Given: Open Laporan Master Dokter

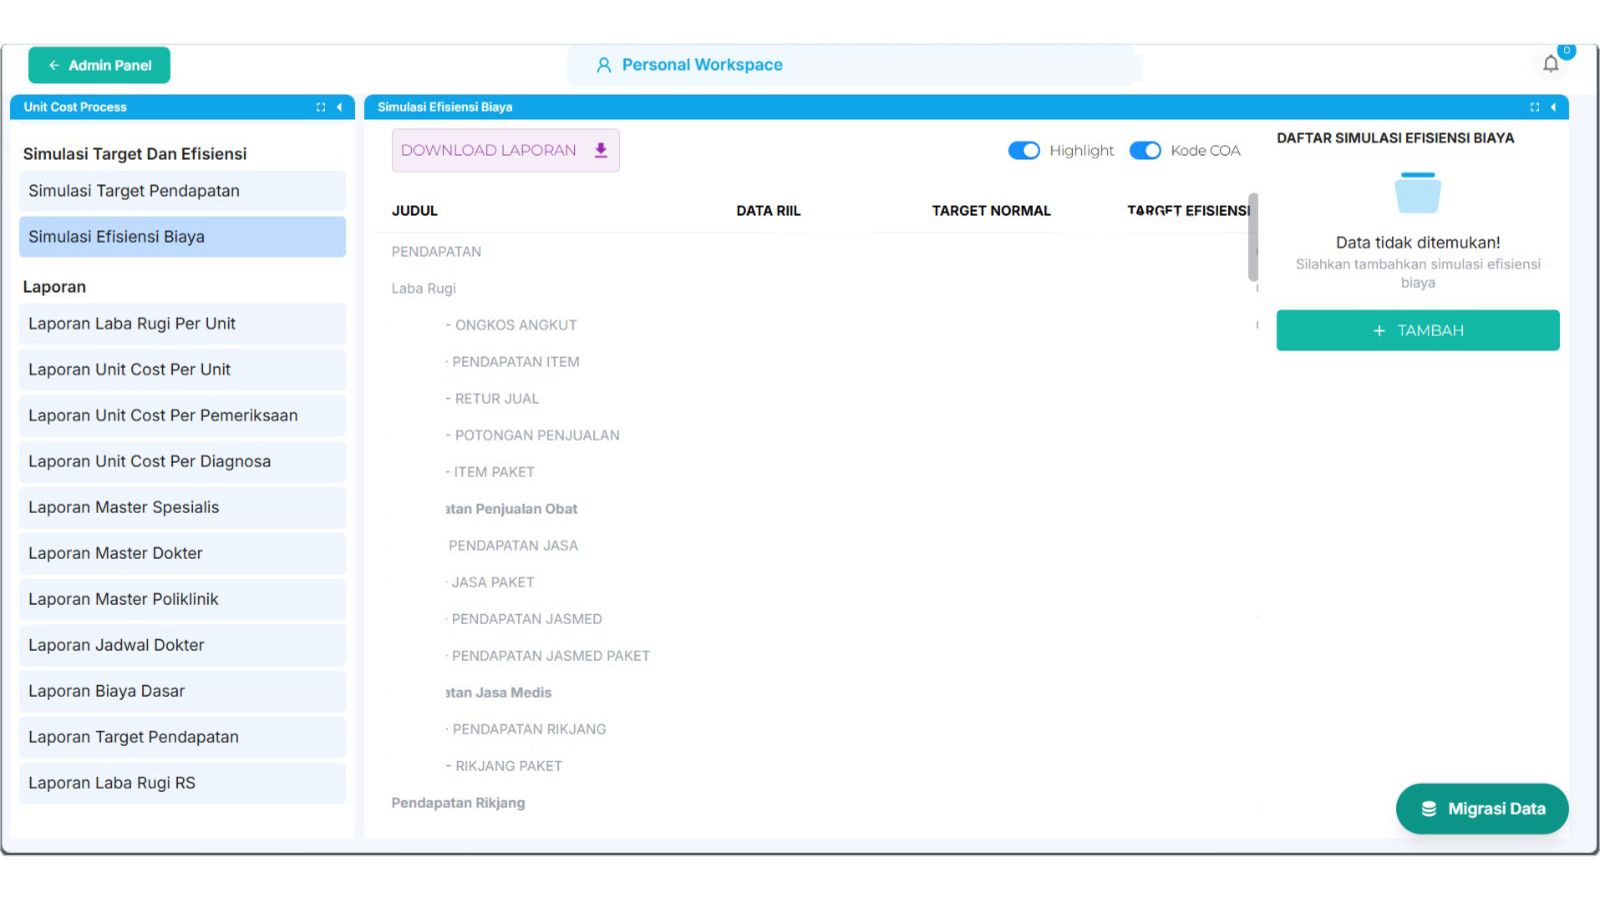Looking at the screenshot, I should click(x=182, y=554).
